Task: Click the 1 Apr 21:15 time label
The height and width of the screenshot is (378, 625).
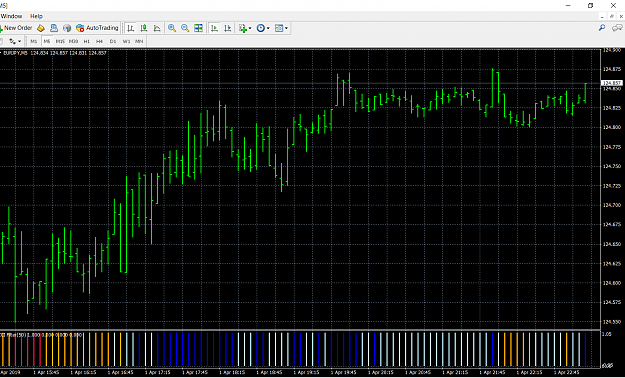Action: (x=455, y=372)
